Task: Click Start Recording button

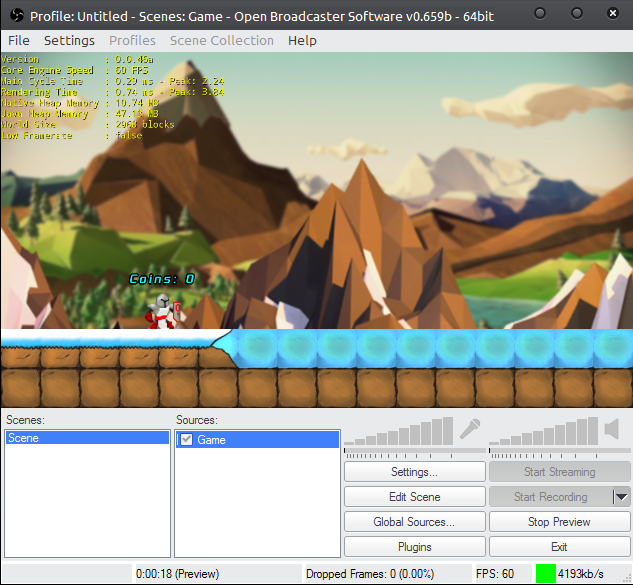Action: click(551, 497)
